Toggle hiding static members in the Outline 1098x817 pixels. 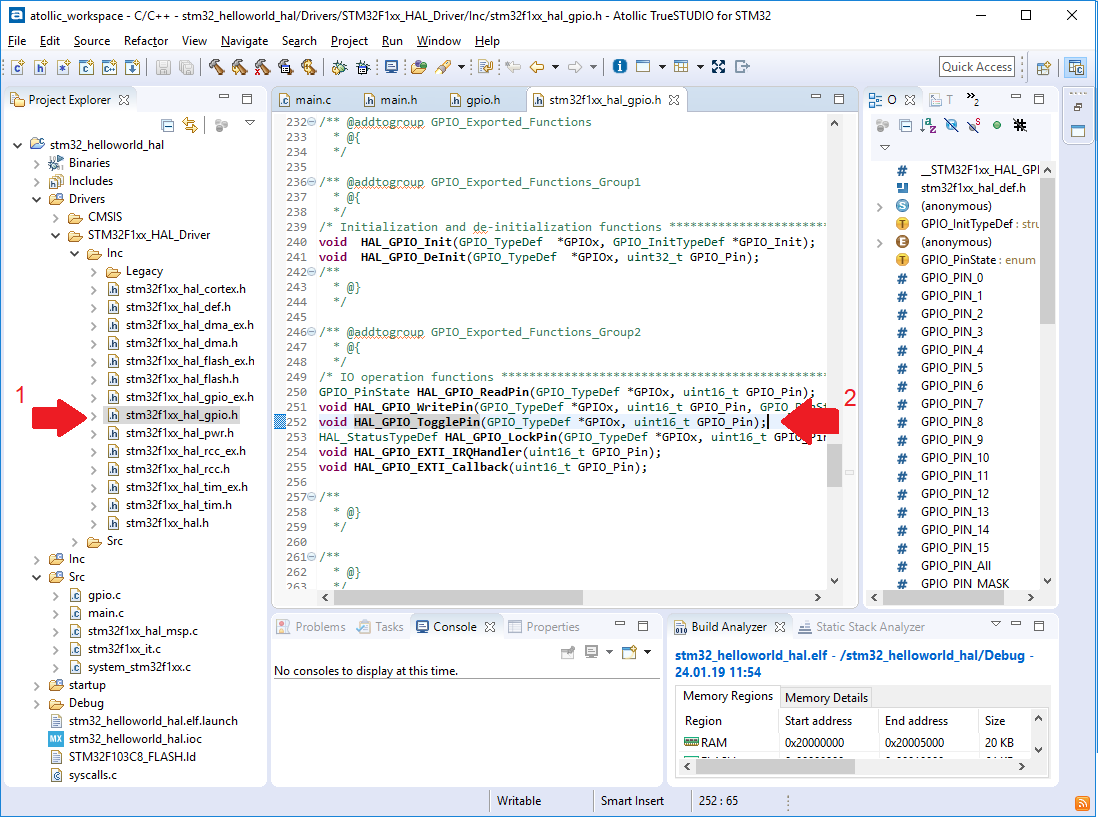pyautogui.click(x=972, y=124)
